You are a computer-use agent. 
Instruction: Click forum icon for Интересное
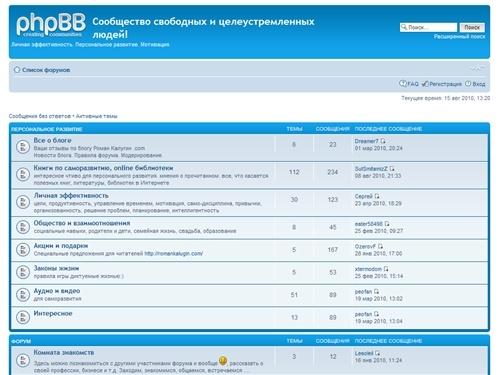23,317
